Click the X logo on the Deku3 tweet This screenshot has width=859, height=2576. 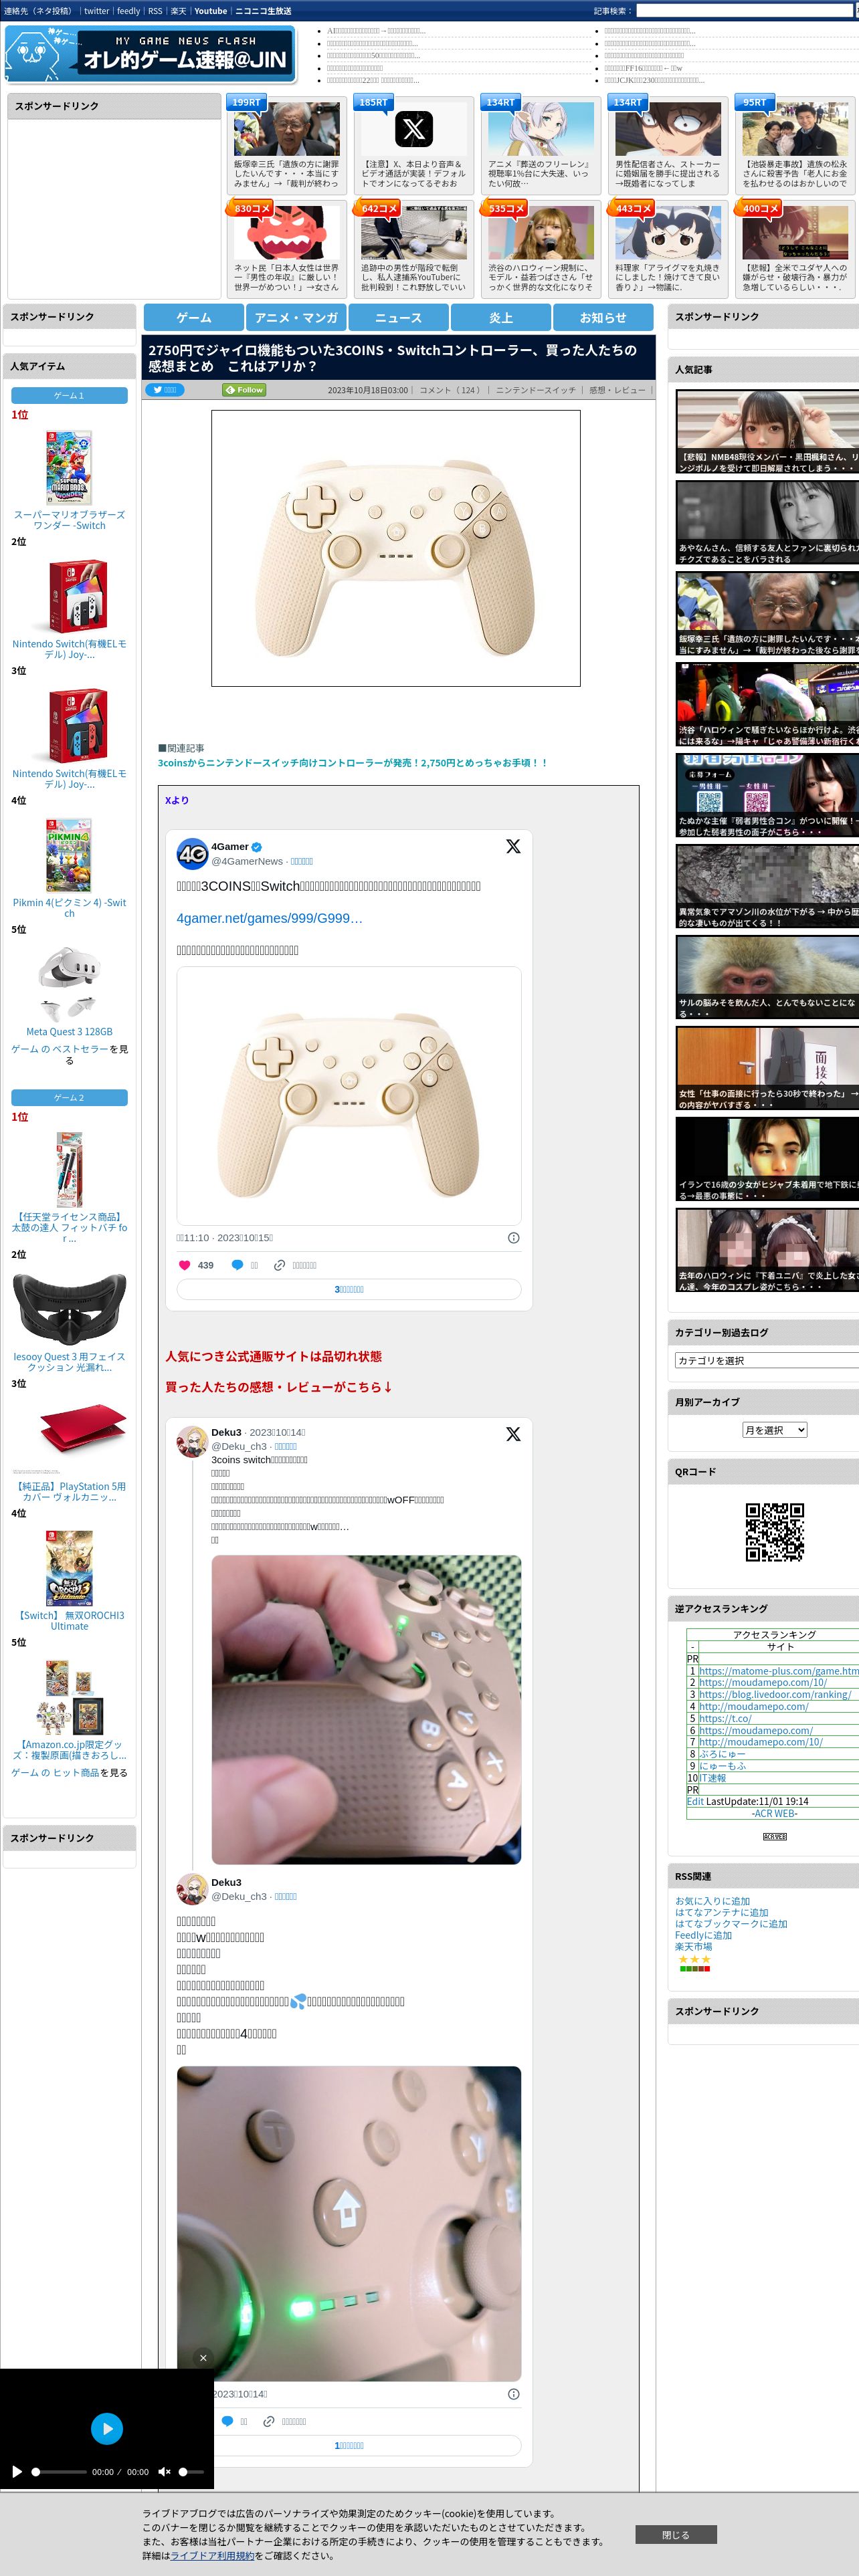(513, 1433)
